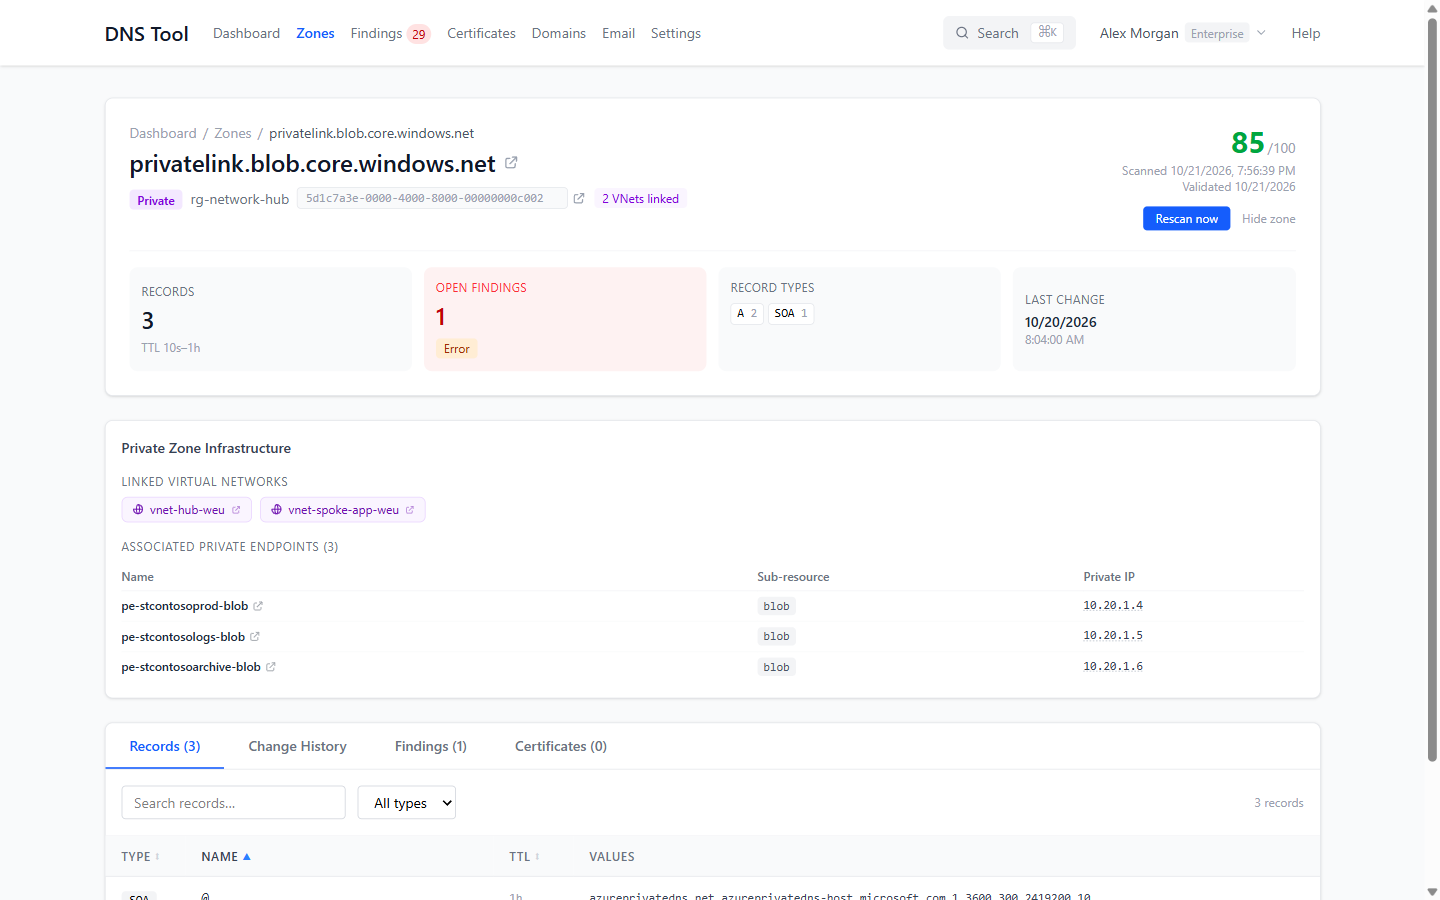The height and width of the screenshot is (900, 1440).
Task: Open Dashboard in top navigation
Action: coord(246,33)
